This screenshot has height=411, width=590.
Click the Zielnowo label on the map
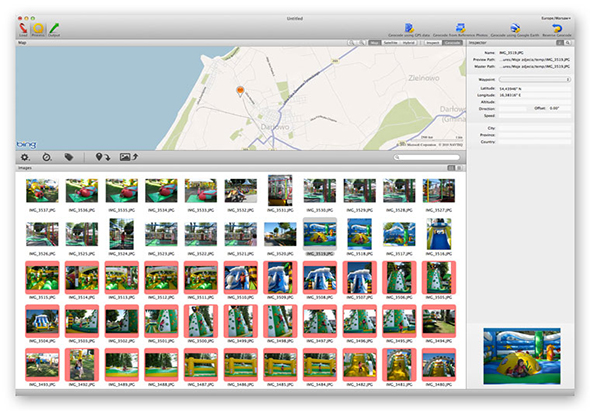[424, 78]
